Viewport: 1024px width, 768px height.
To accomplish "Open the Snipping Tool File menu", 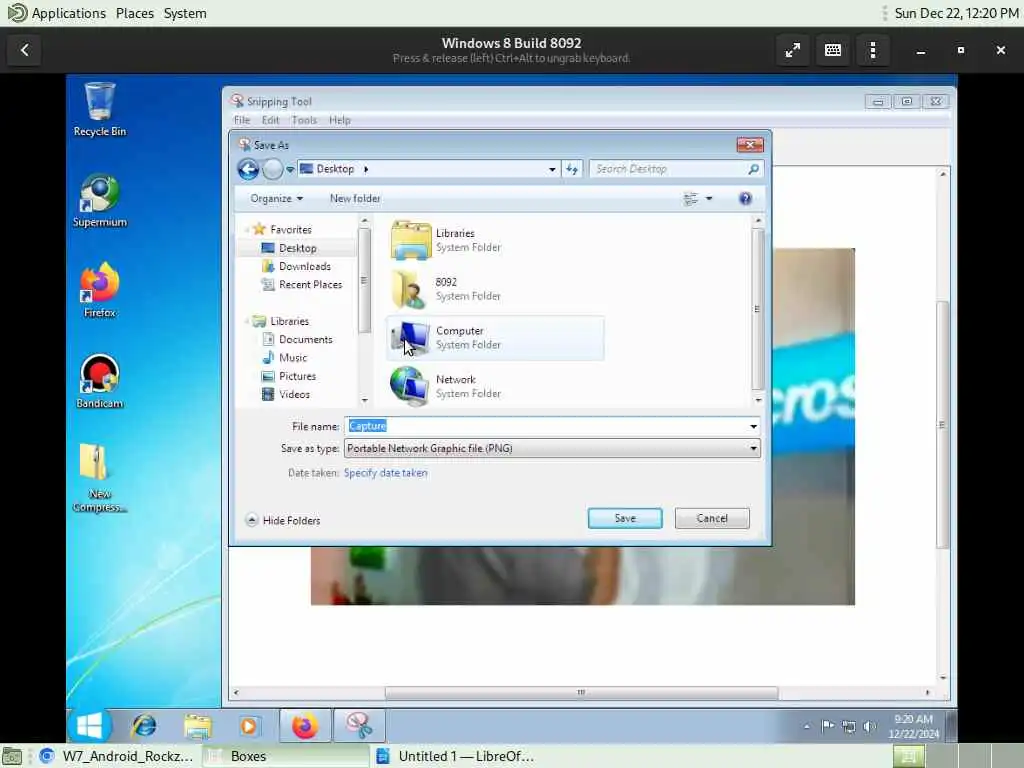I will tap(242, 120).
